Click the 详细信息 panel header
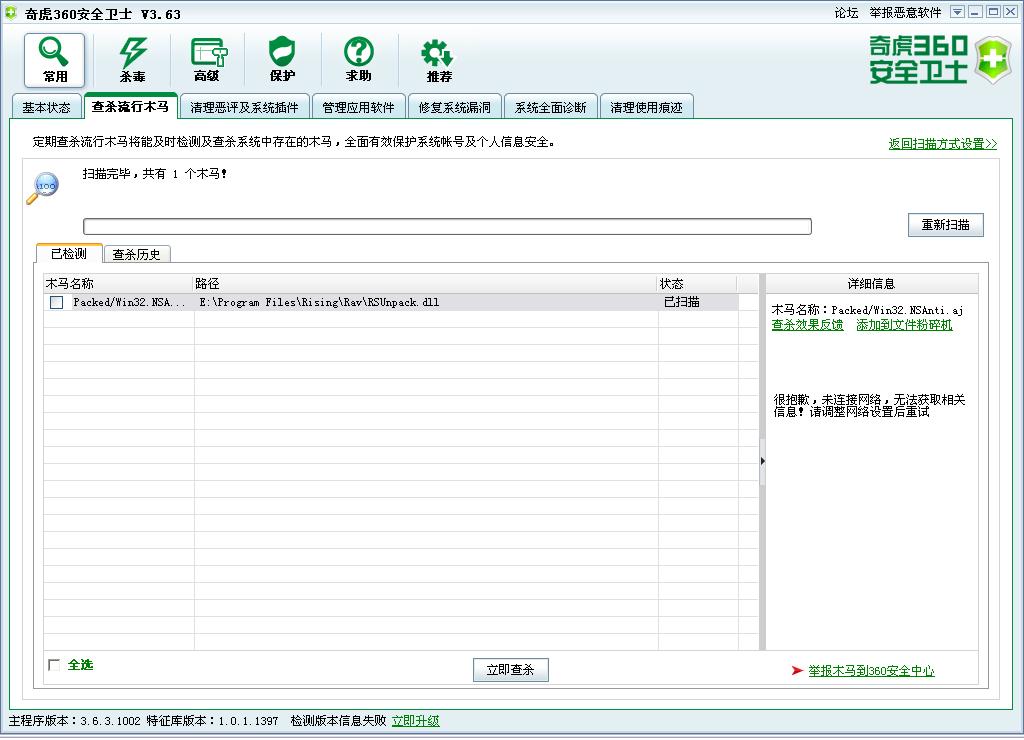Screen dimensions: 1024x740 point(872,283)
